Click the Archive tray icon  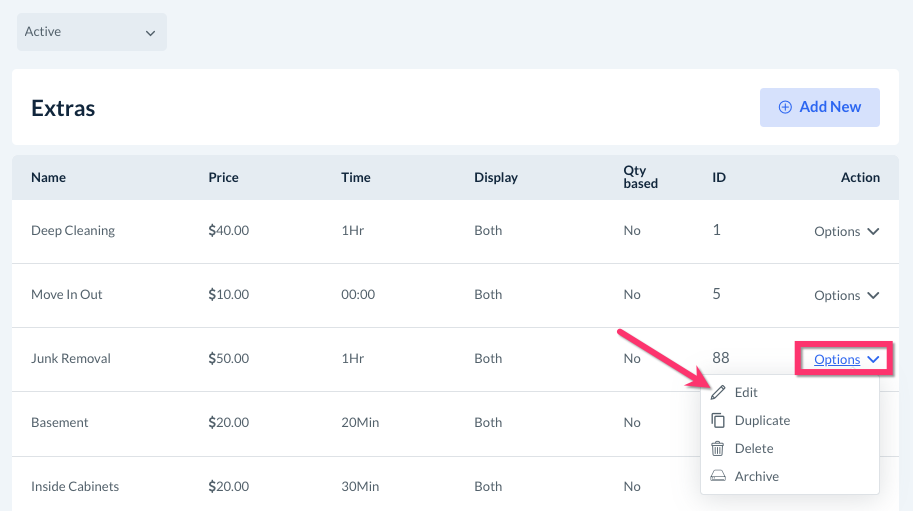[x=718, y=477]
